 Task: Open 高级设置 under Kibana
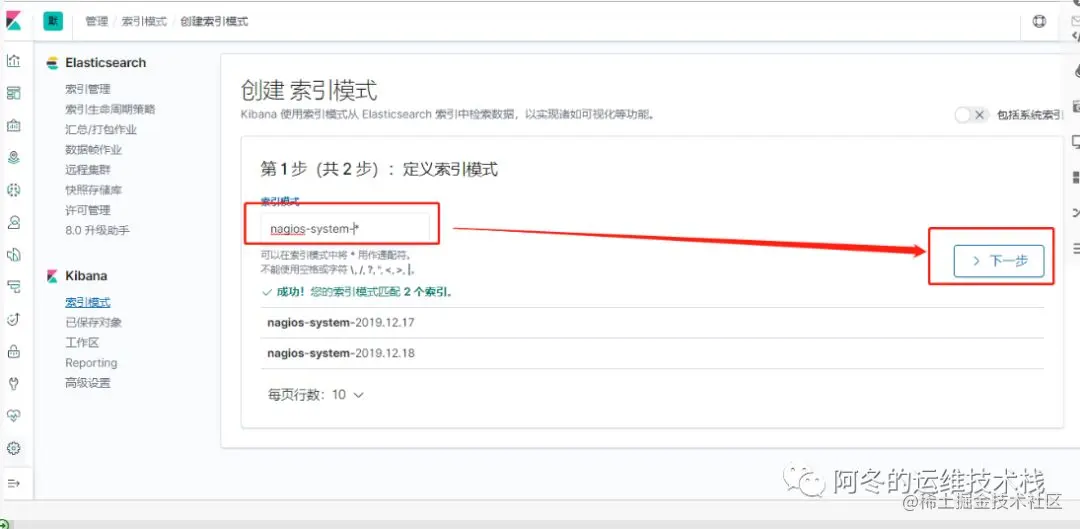(87, 383)
